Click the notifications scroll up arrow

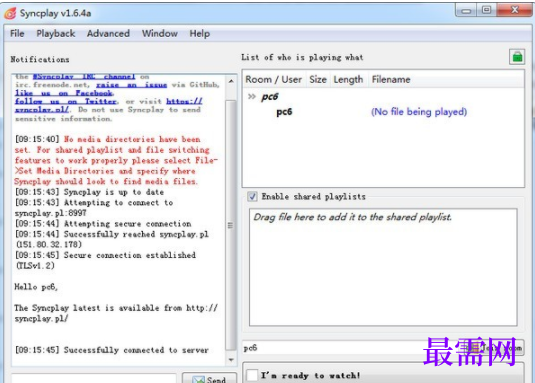point(231,81)
